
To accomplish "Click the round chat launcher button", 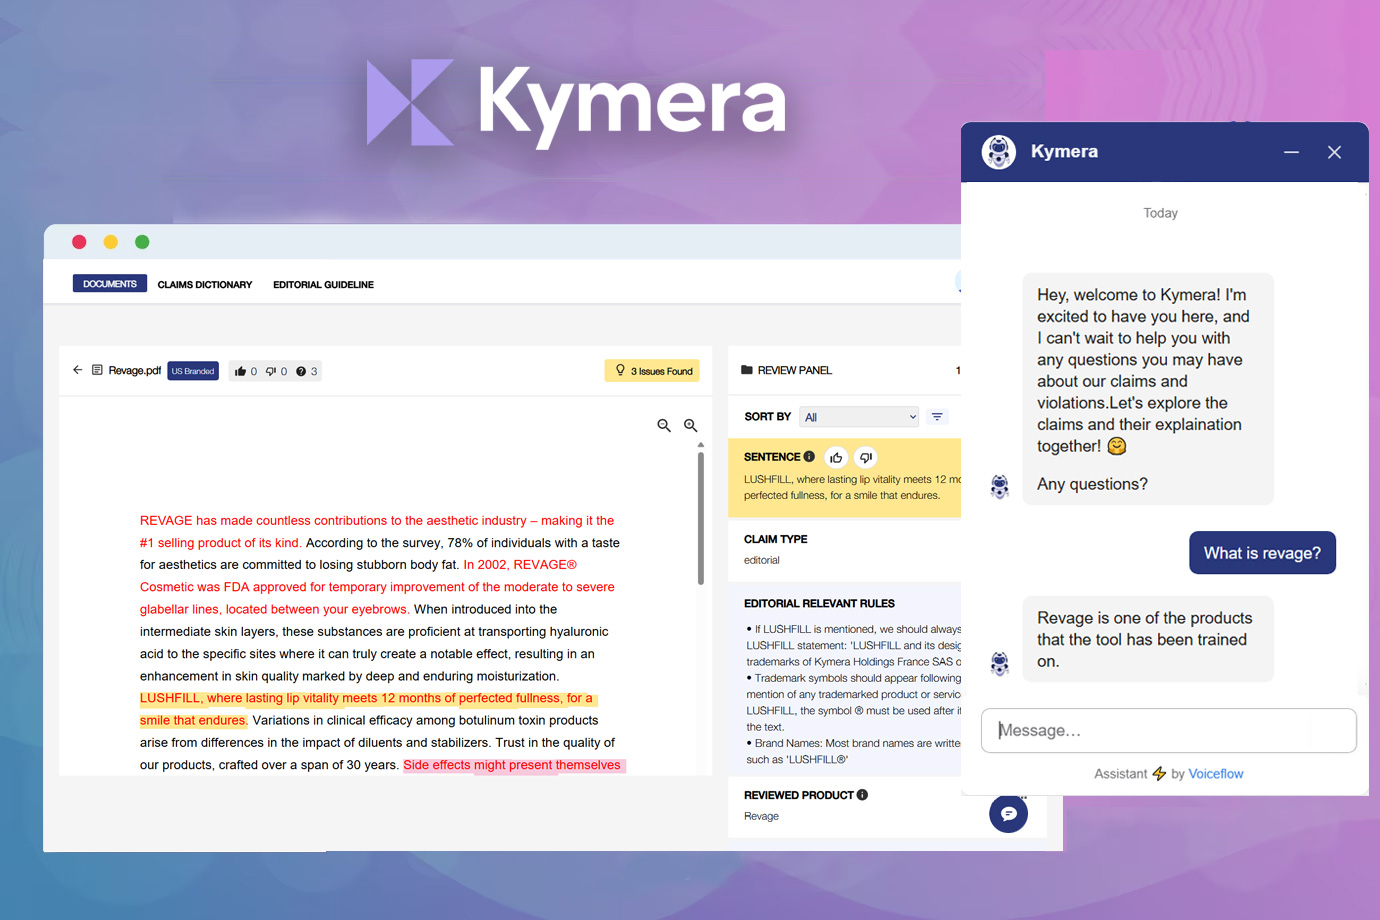I will [1008, 813].
